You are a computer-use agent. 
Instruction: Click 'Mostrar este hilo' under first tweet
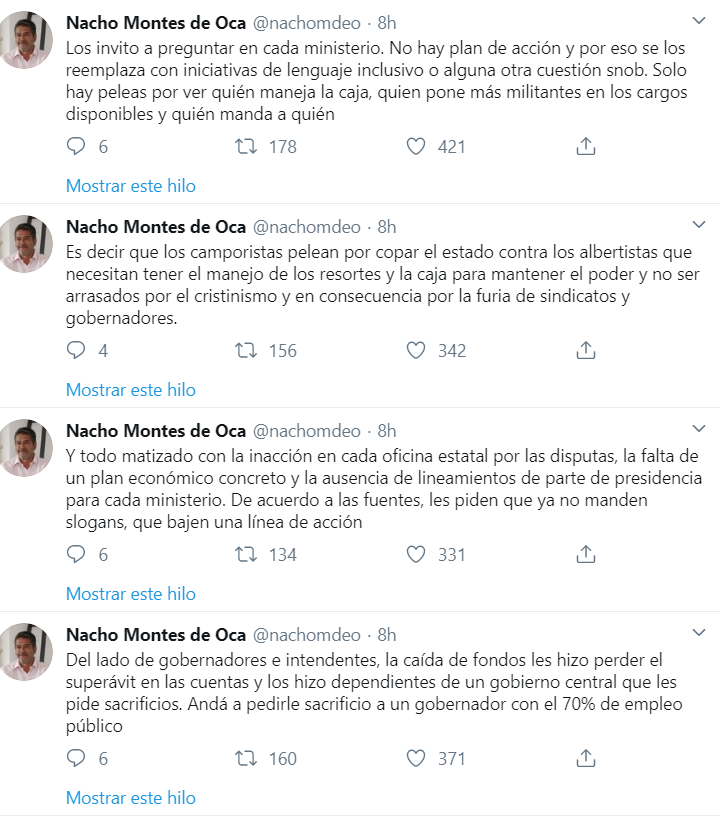131,185
